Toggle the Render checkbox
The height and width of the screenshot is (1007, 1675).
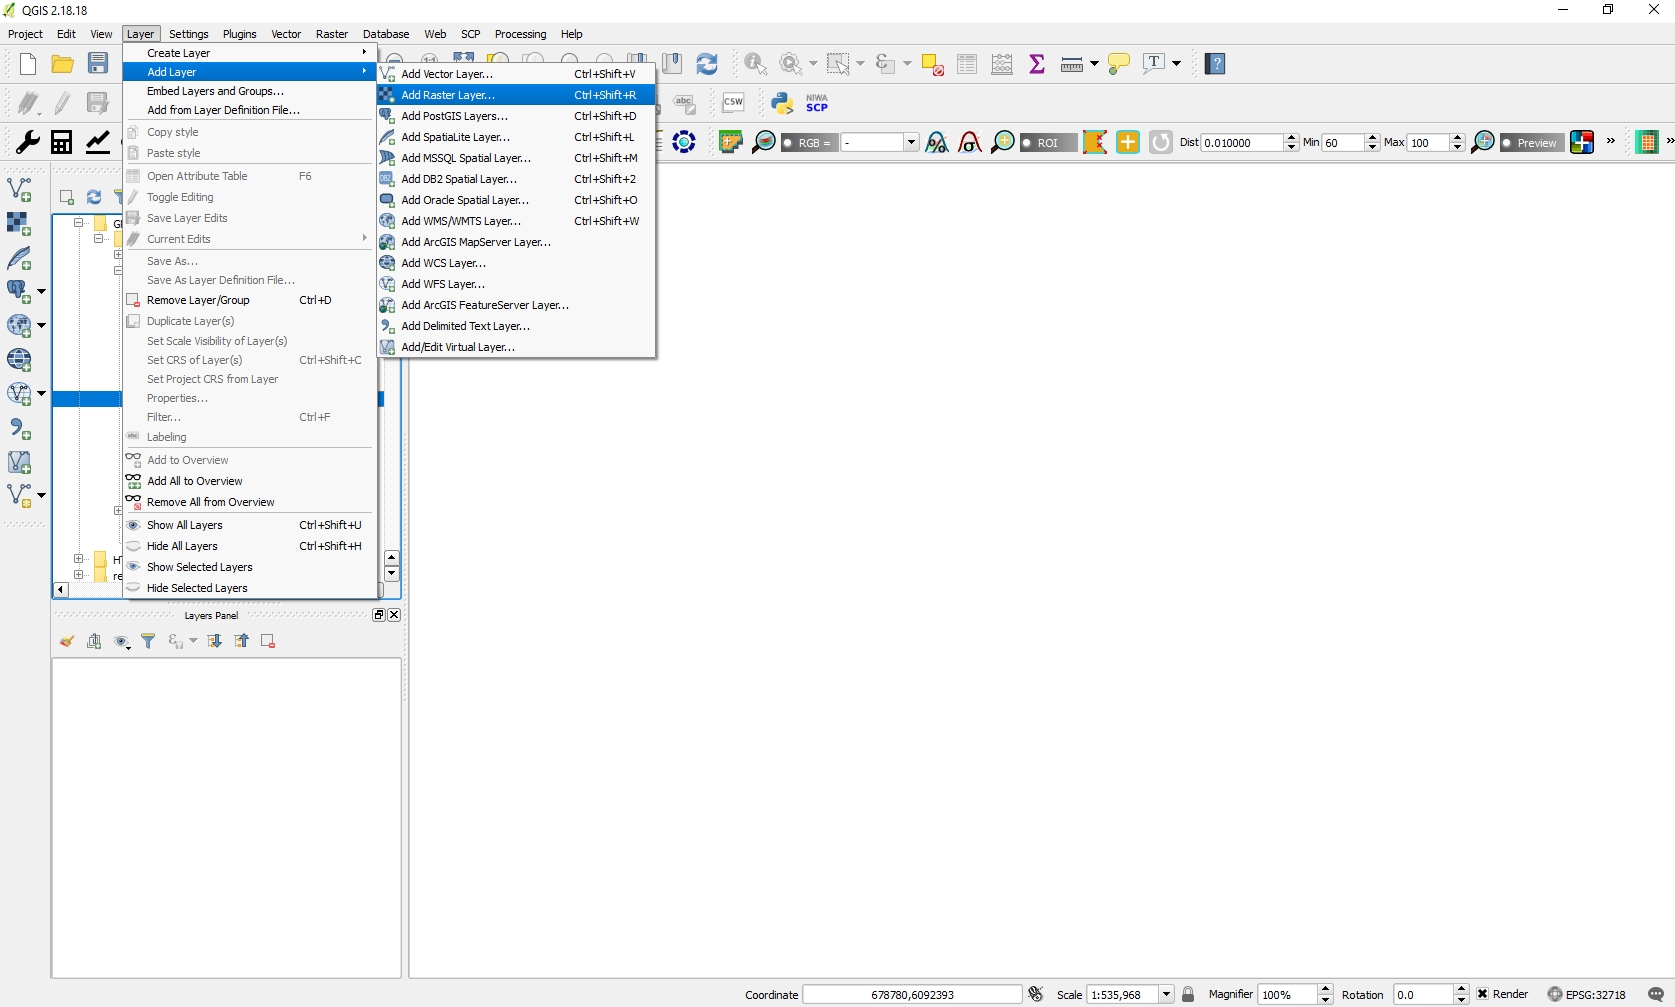[1483, 994]
